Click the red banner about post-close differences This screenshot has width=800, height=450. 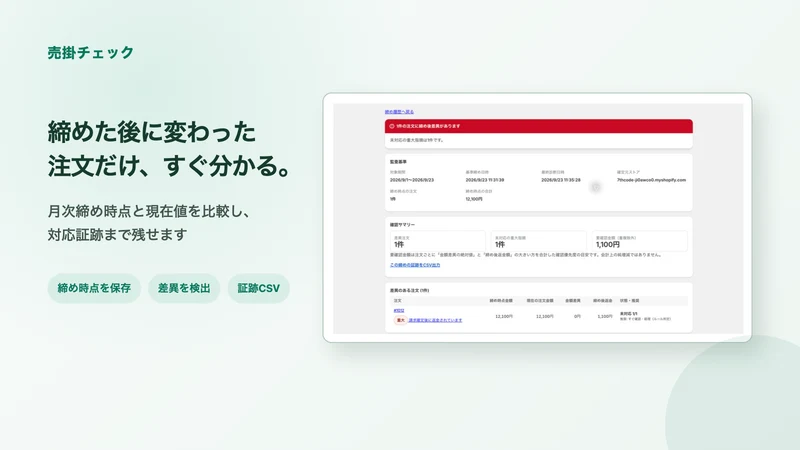tap(539, 126)
